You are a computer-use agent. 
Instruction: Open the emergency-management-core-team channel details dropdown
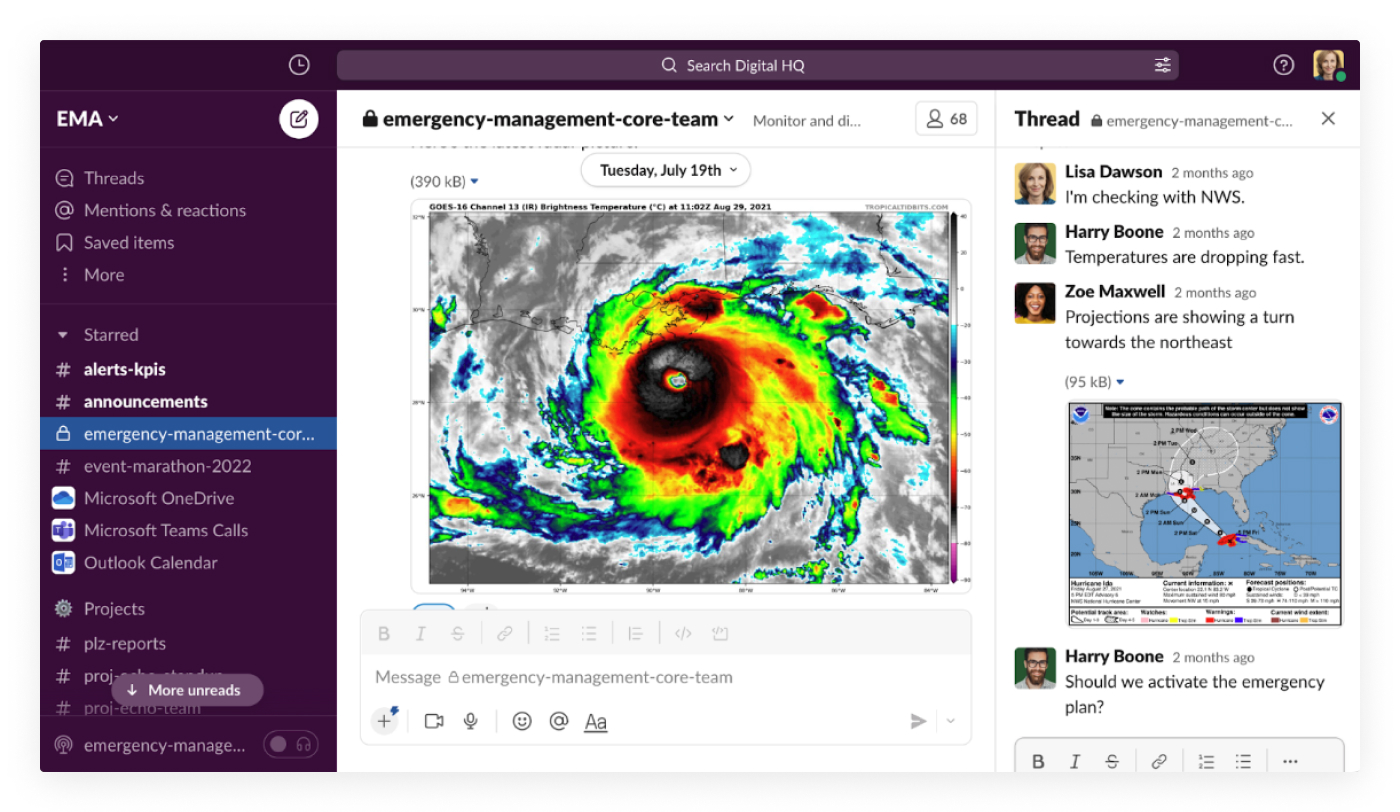tap(729, 119)
